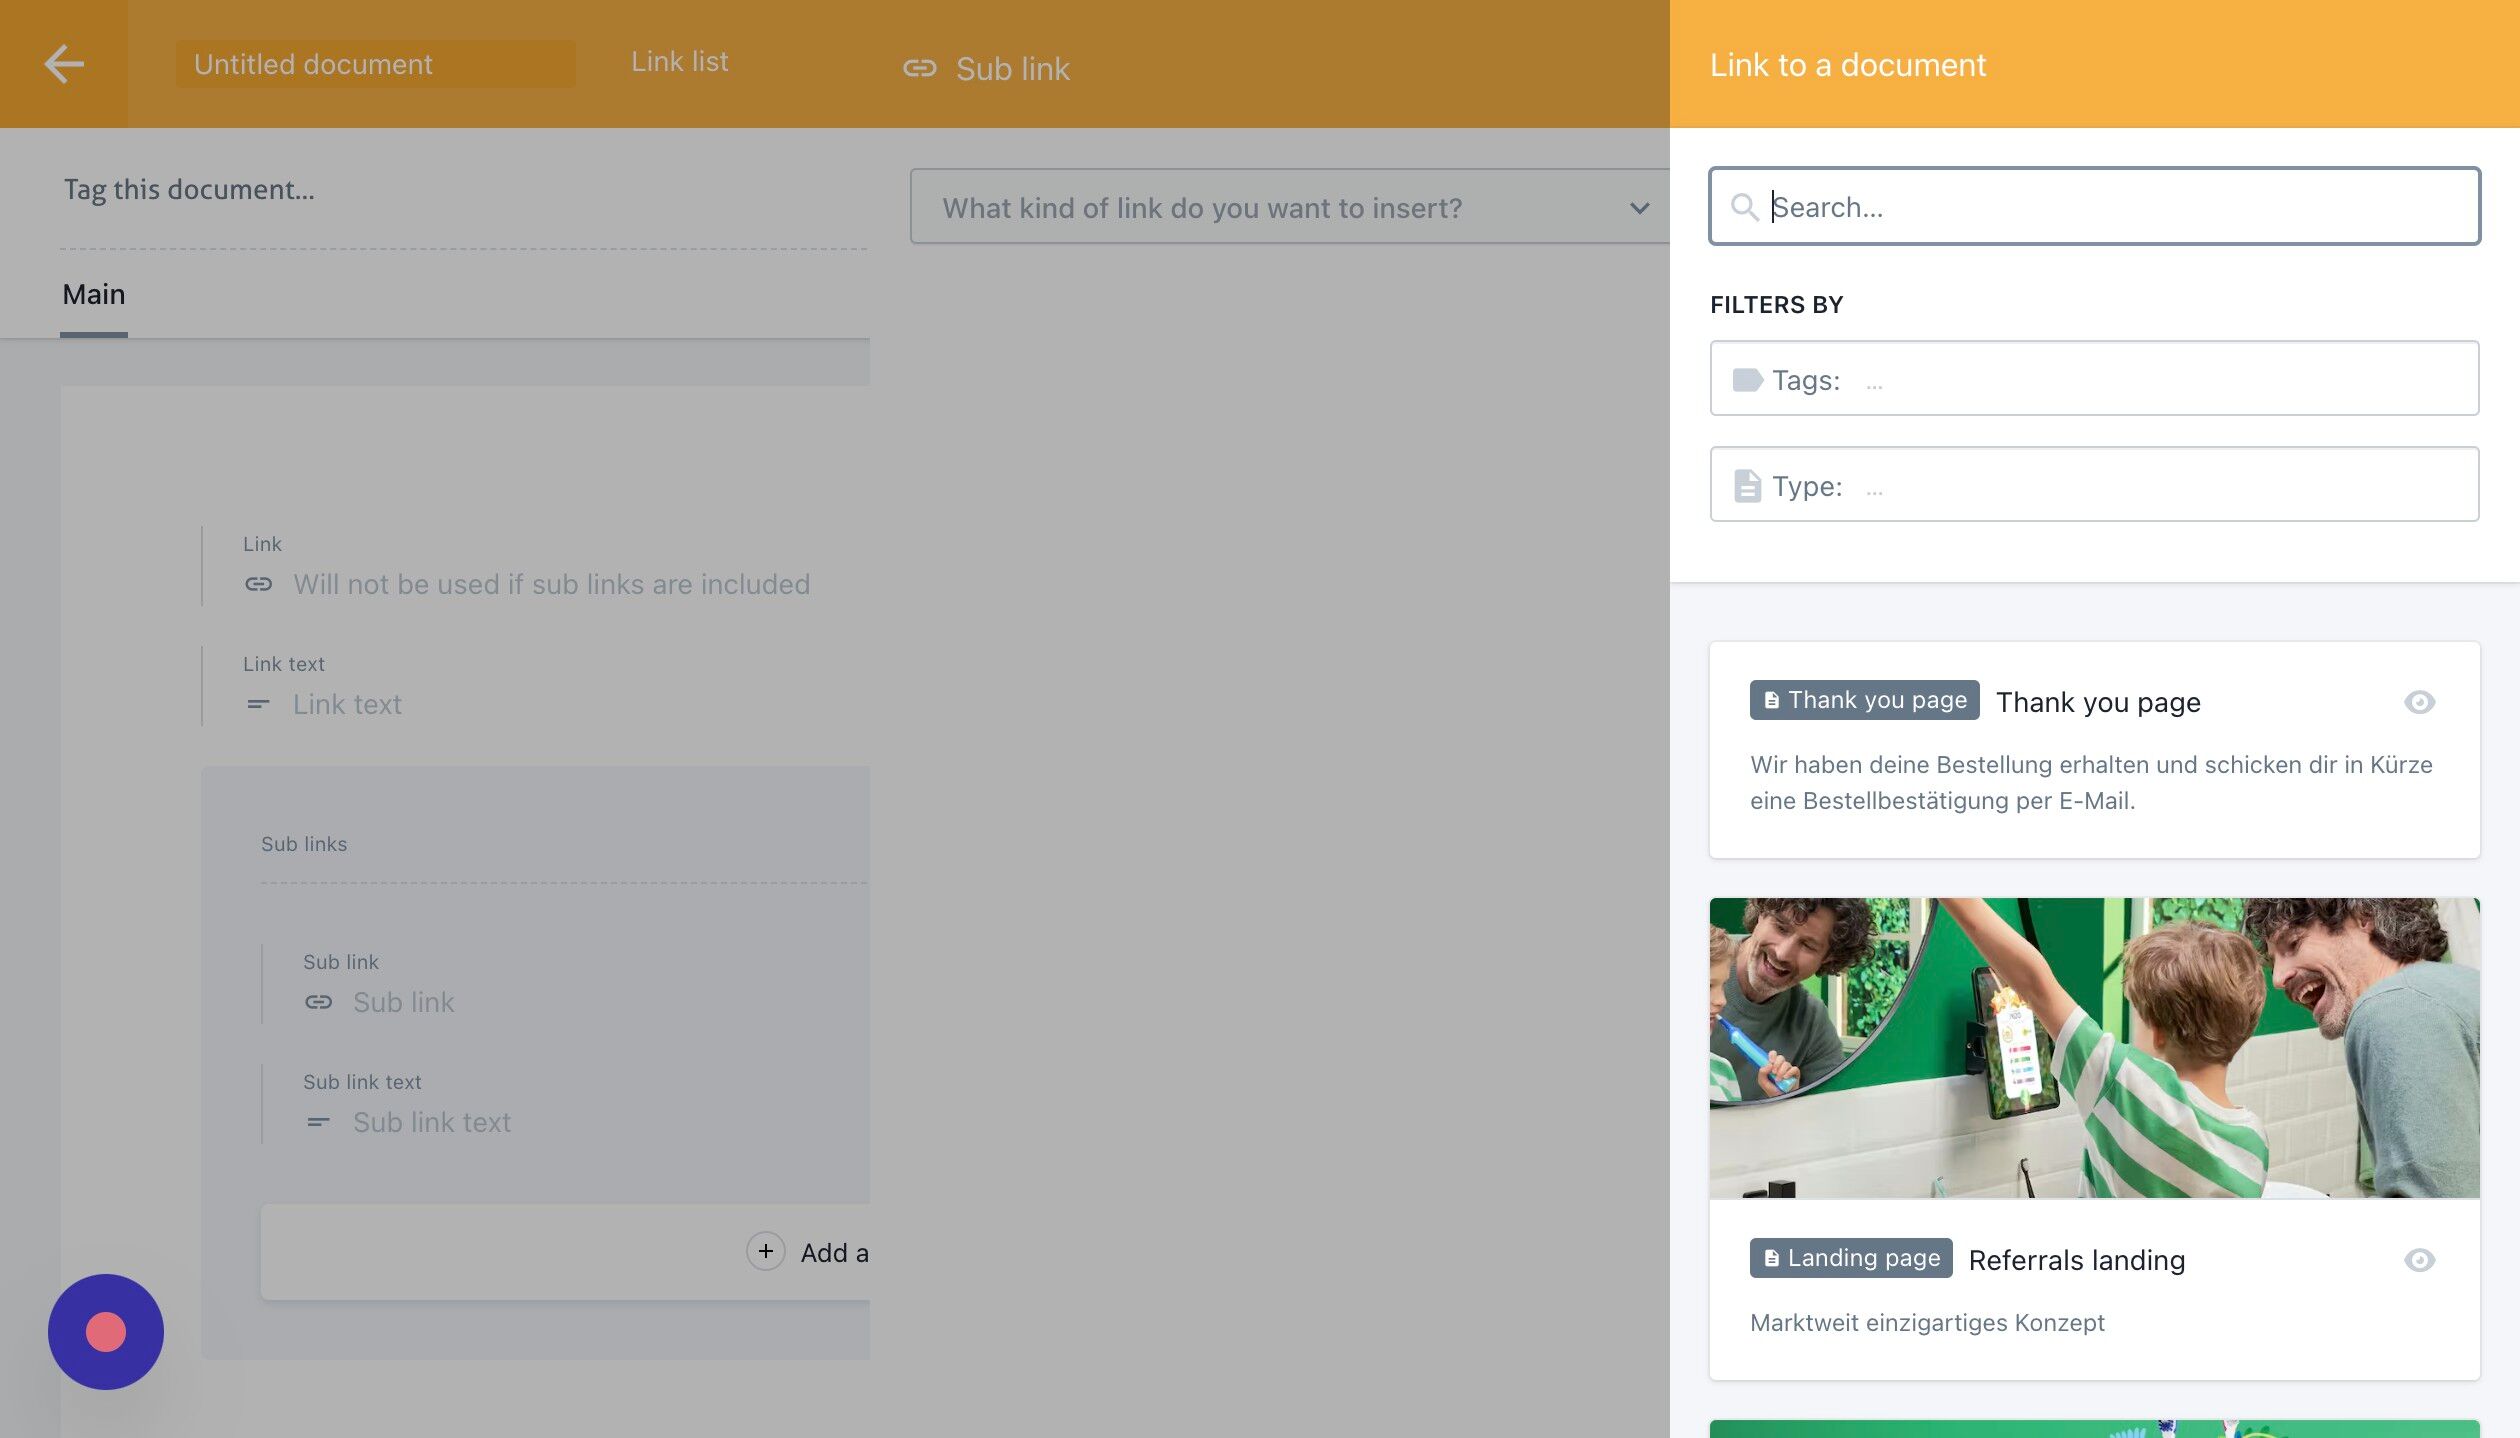This screenshot has width=2520, height=1438.
Task: Click the Untitled document title field
Action: point(375,64)
